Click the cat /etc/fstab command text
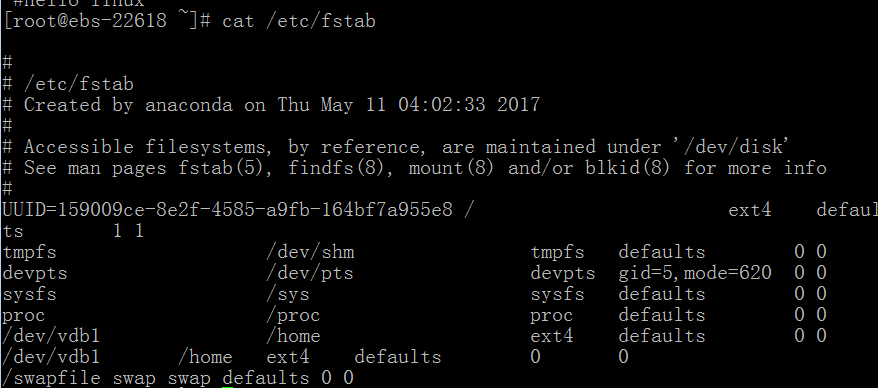 299,21
